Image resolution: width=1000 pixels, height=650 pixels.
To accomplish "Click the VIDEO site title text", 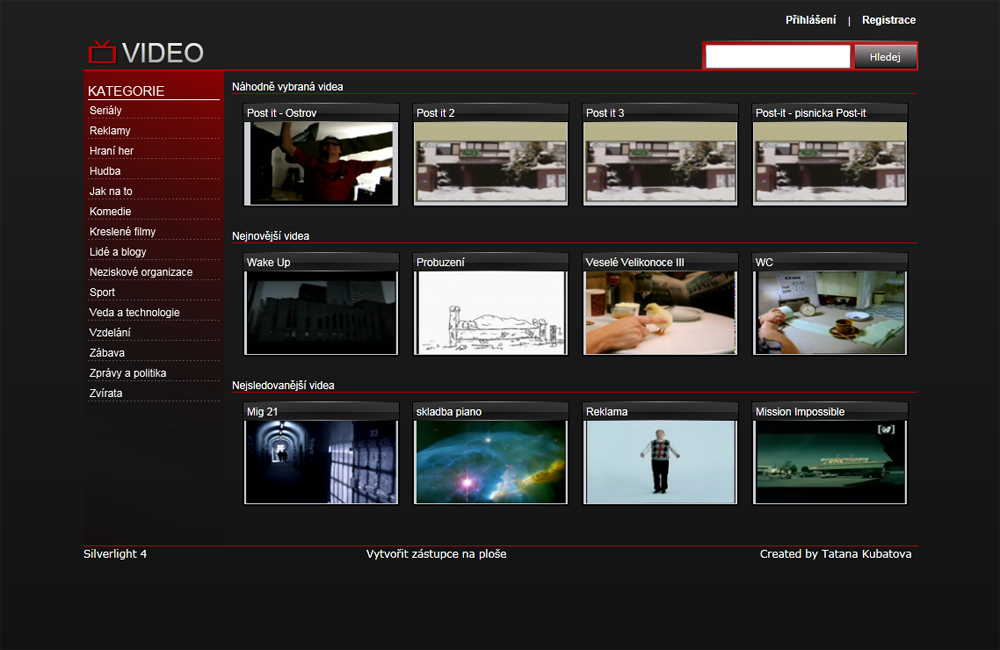I will coord(163,53).
